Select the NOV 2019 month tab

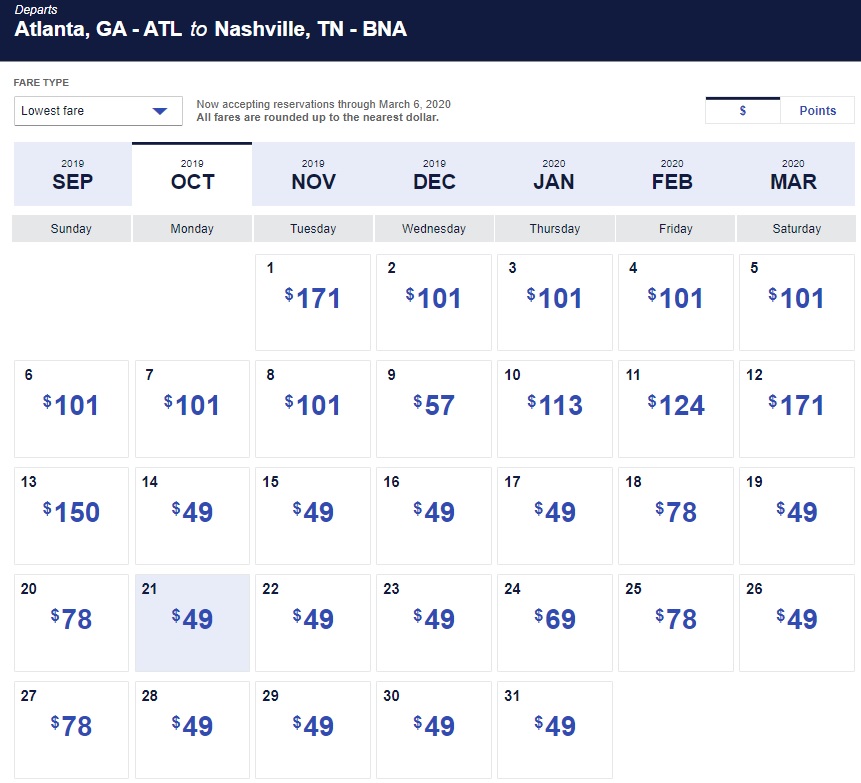(x=313, y=174)
